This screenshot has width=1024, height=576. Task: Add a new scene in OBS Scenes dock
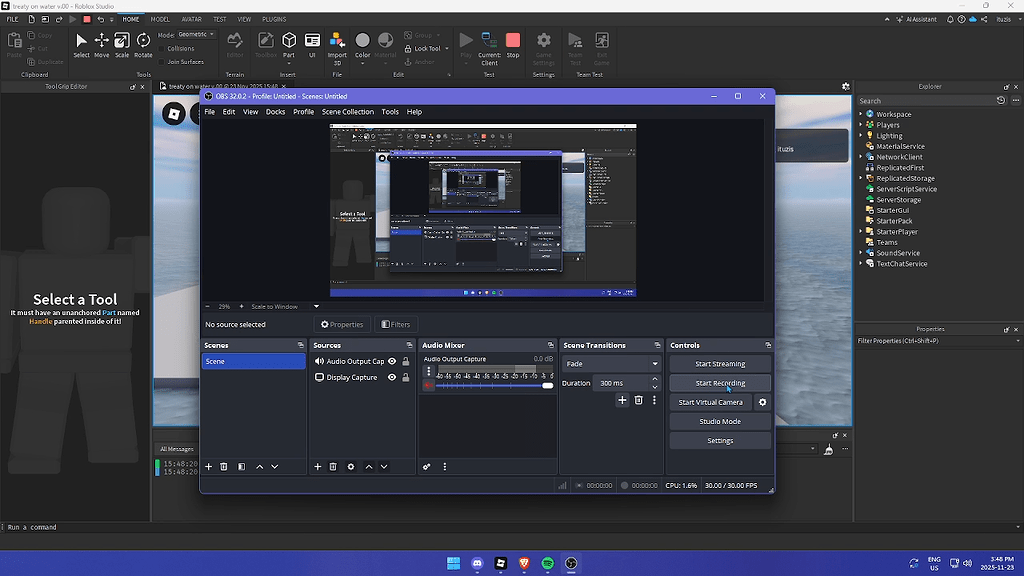point(208,467)
